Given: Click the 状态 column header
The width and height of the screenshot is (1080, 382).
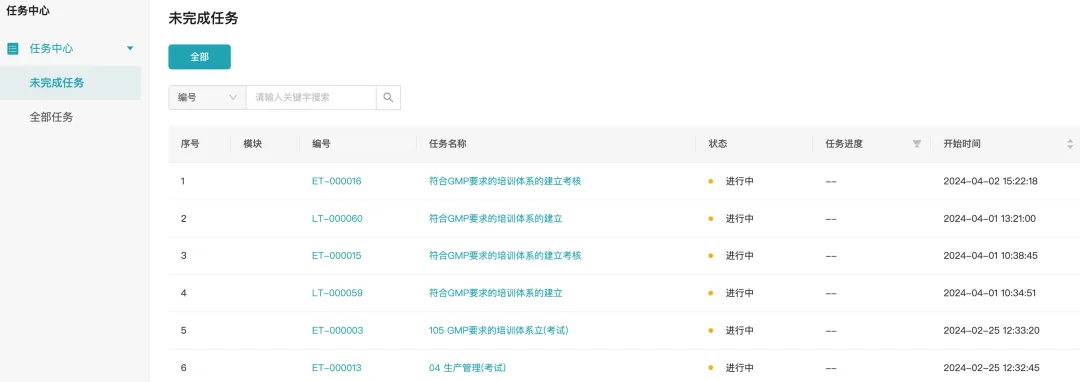Looking at the screenshot, I should [718, 144].
